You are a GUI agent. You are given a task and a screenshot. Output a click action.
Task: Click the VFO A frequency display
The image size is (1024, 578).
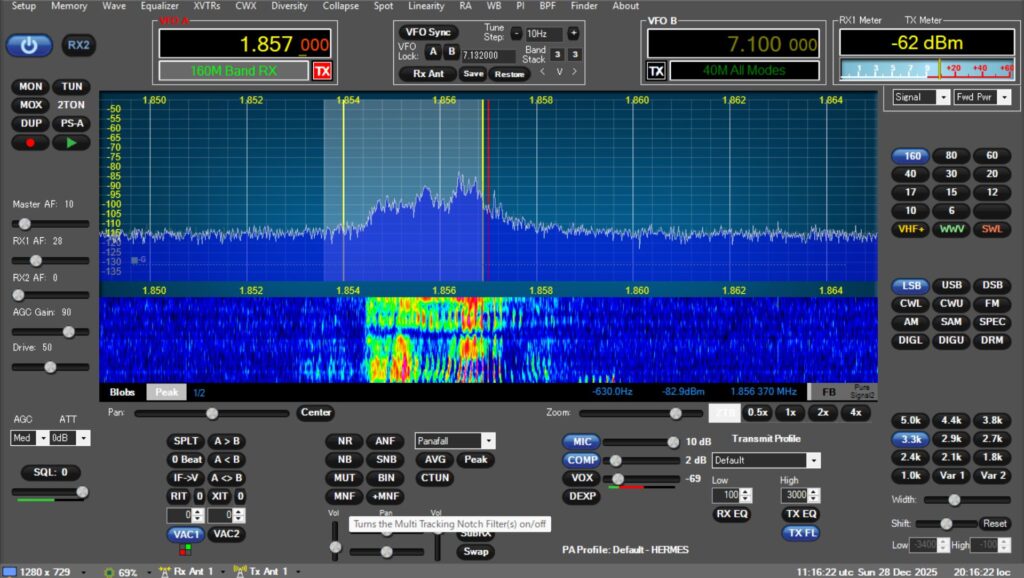tap(246, 44)
